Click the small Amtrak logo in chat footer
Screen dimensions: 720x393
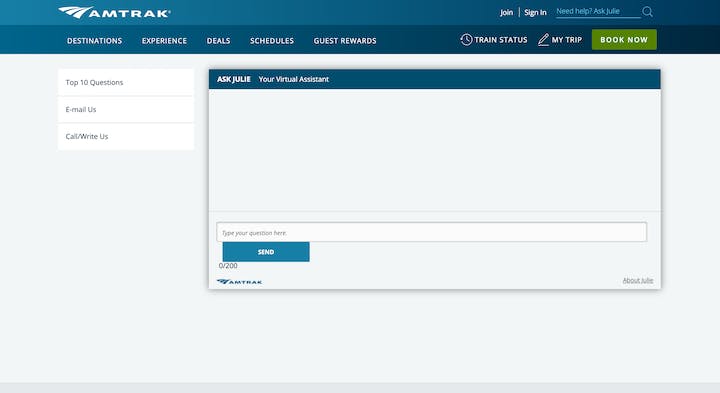pyautogui.click(x=239, y=281)
